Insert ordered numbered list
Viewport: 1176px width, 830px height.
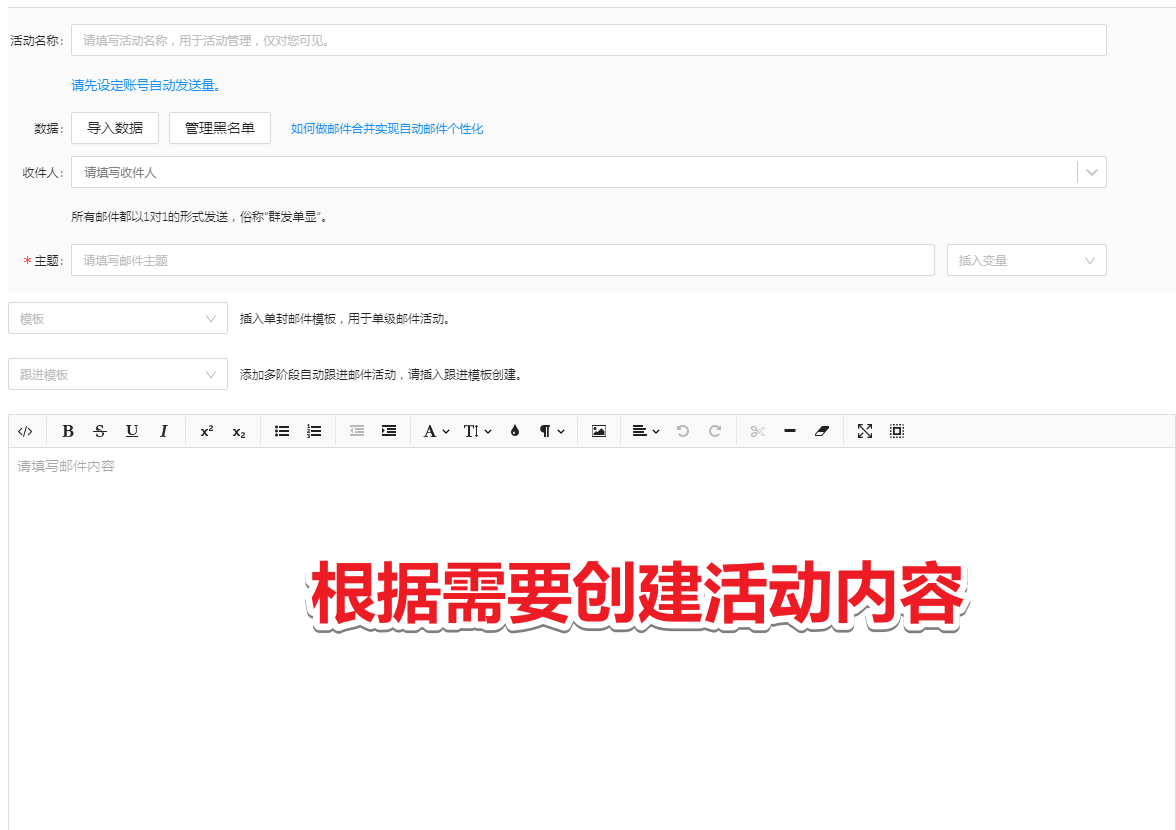(x=314, y=431)
